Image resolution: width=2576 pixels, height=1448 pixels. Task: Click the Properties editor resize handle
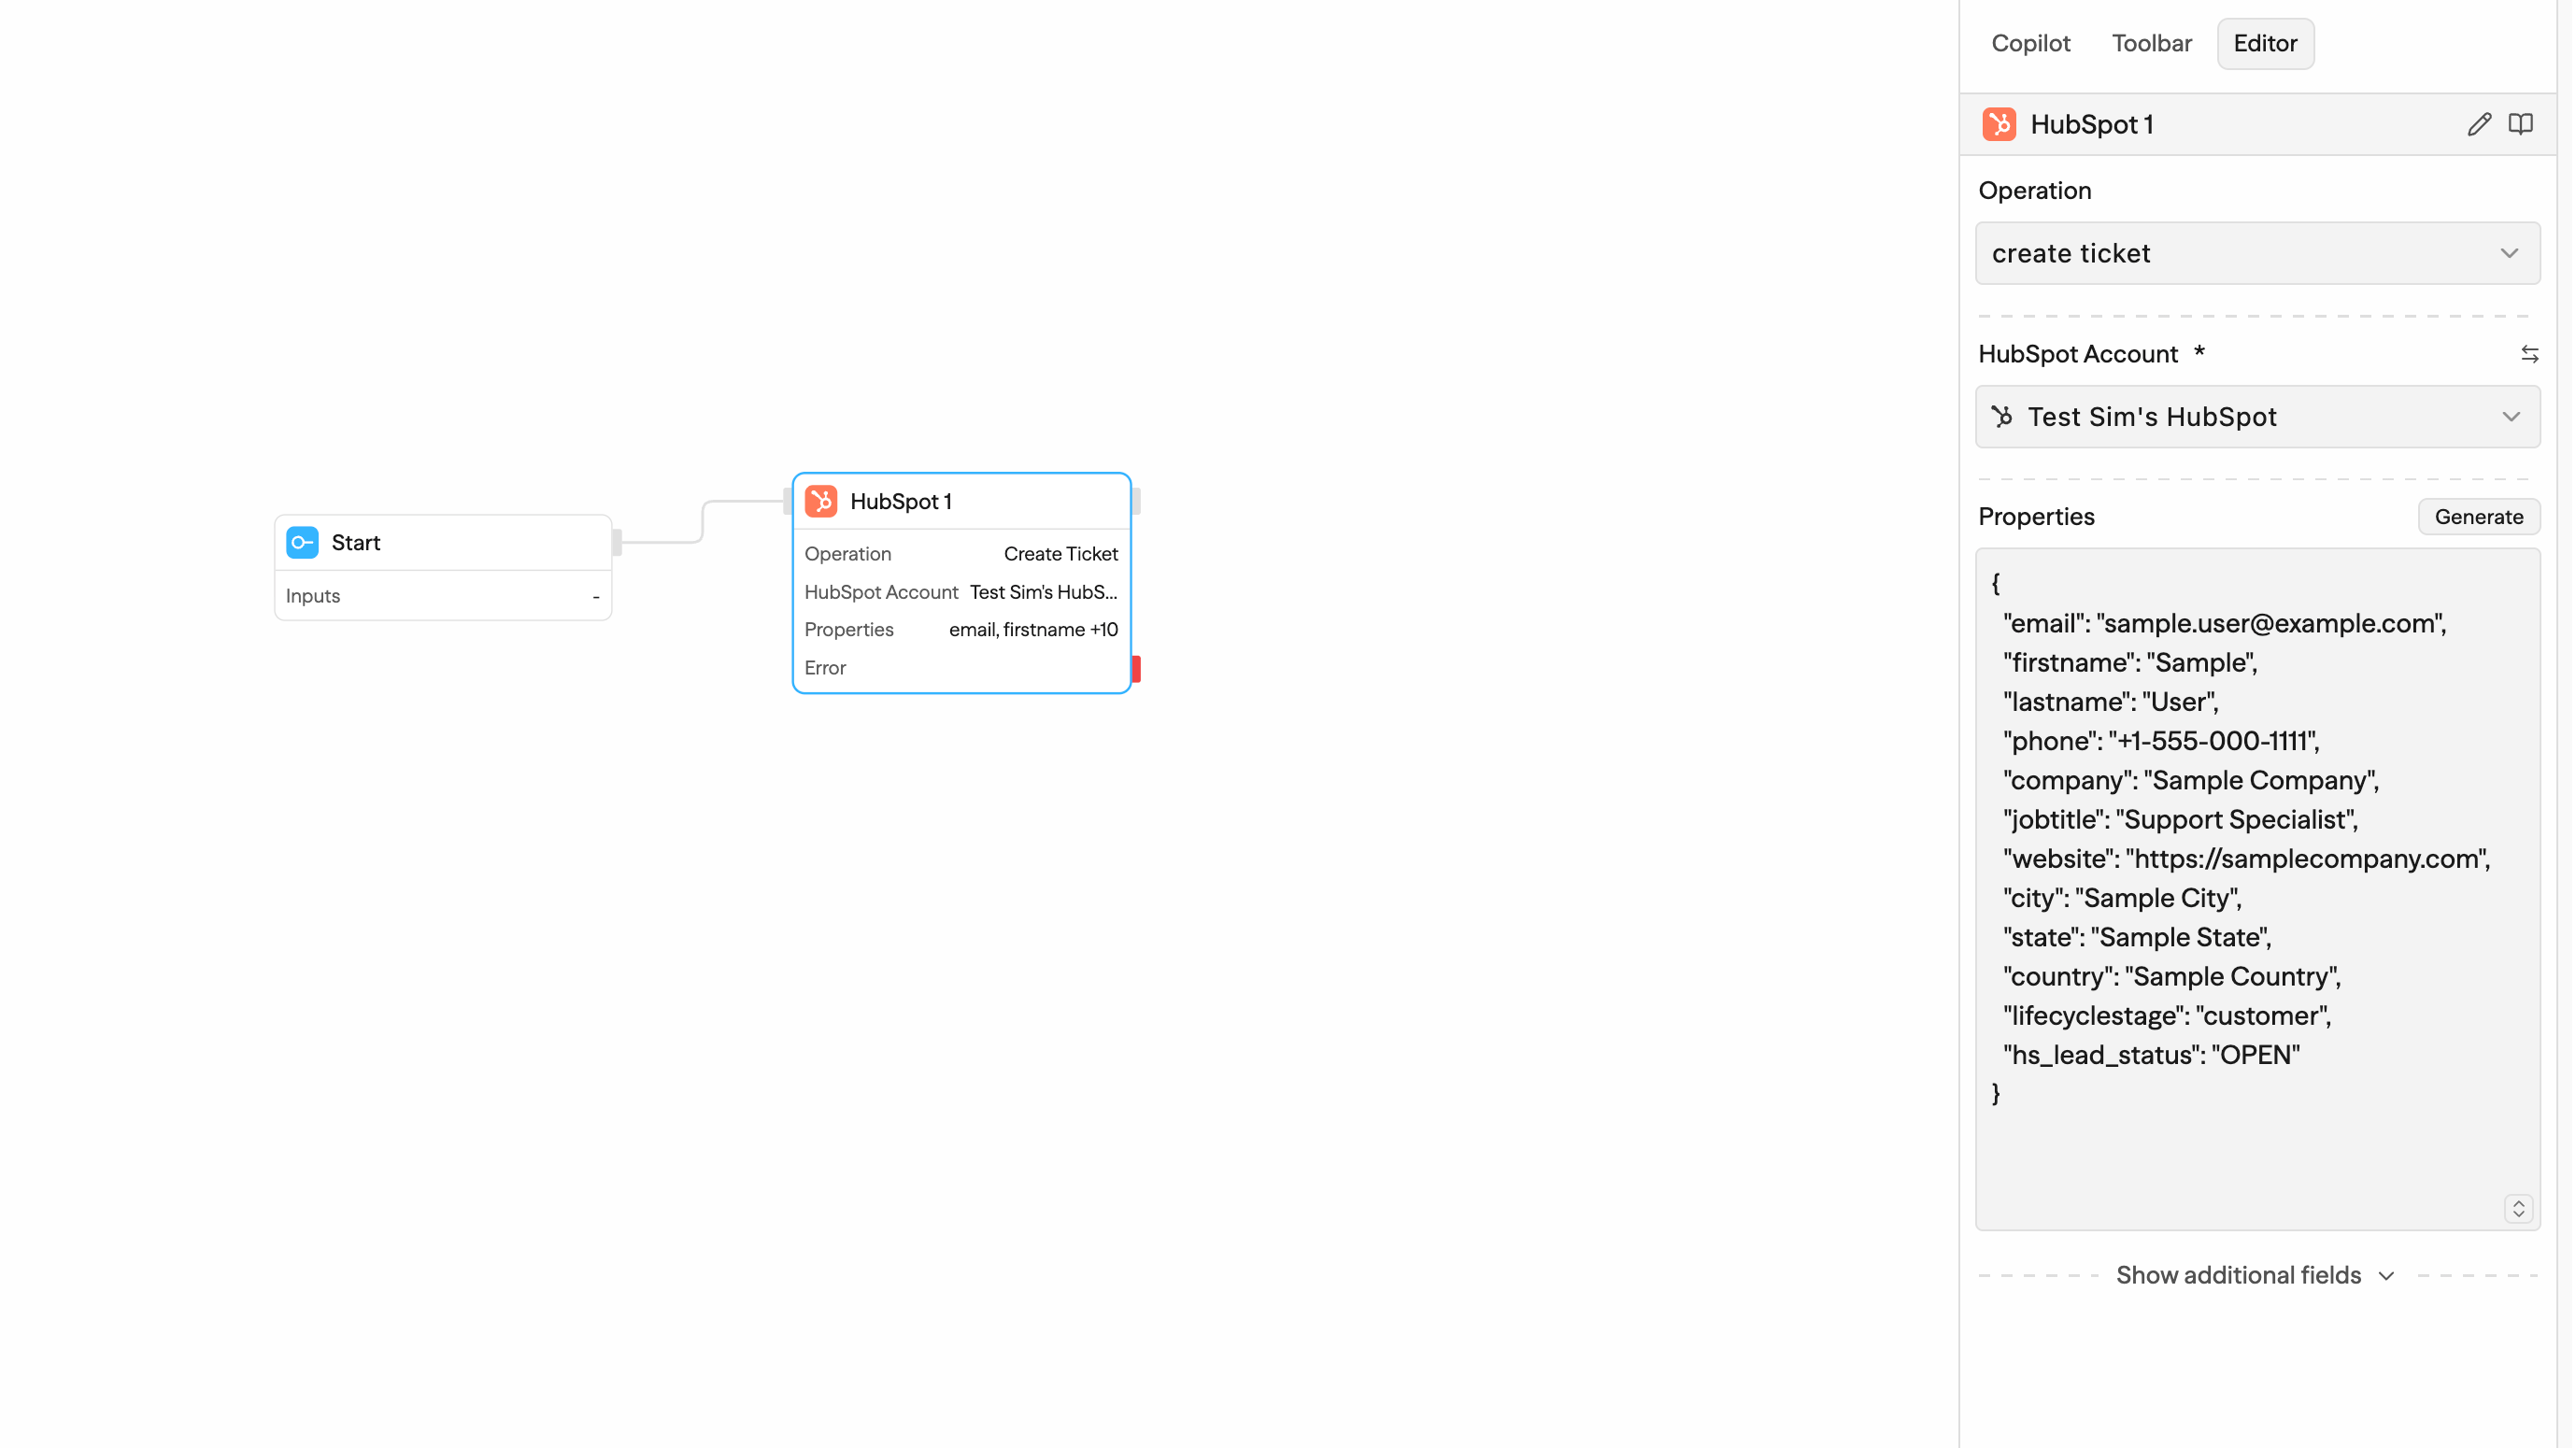(2517, 1208)
